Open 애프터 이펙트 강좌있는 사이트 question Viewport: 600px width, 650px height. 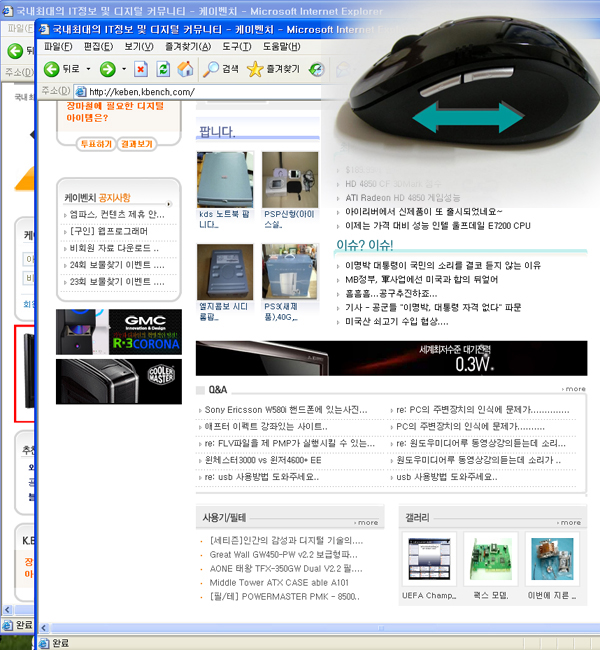[266, 427]
